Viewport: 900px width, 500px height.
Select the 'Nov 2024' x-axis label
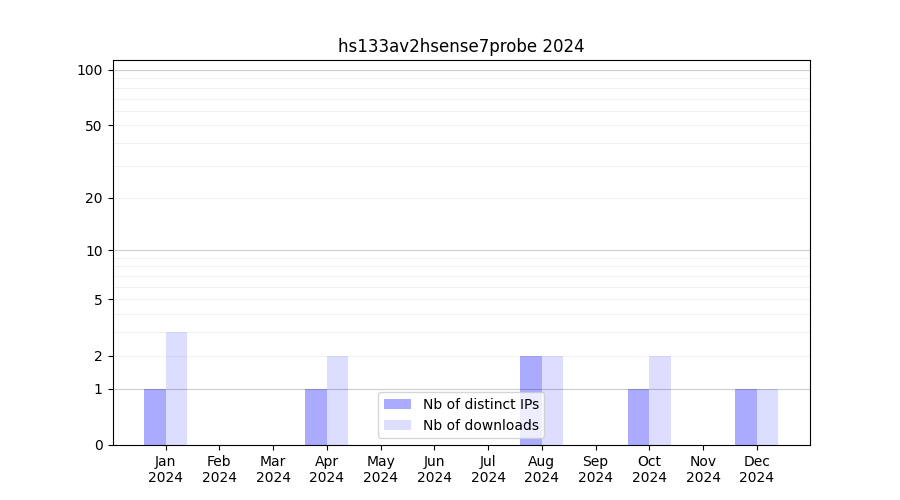(x=703, y=469)
